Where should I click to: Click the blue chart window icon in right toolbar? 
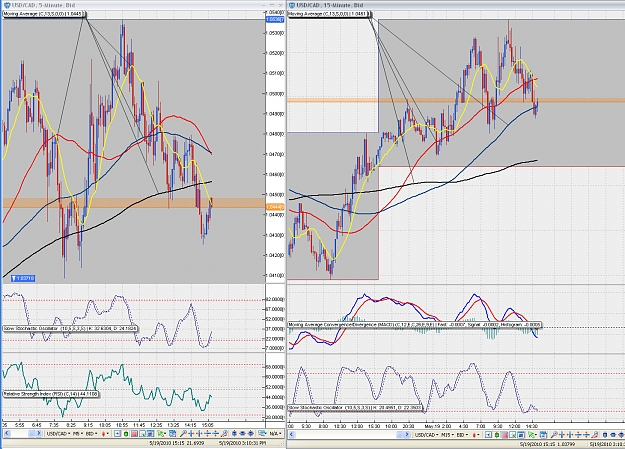click(521, 435)
